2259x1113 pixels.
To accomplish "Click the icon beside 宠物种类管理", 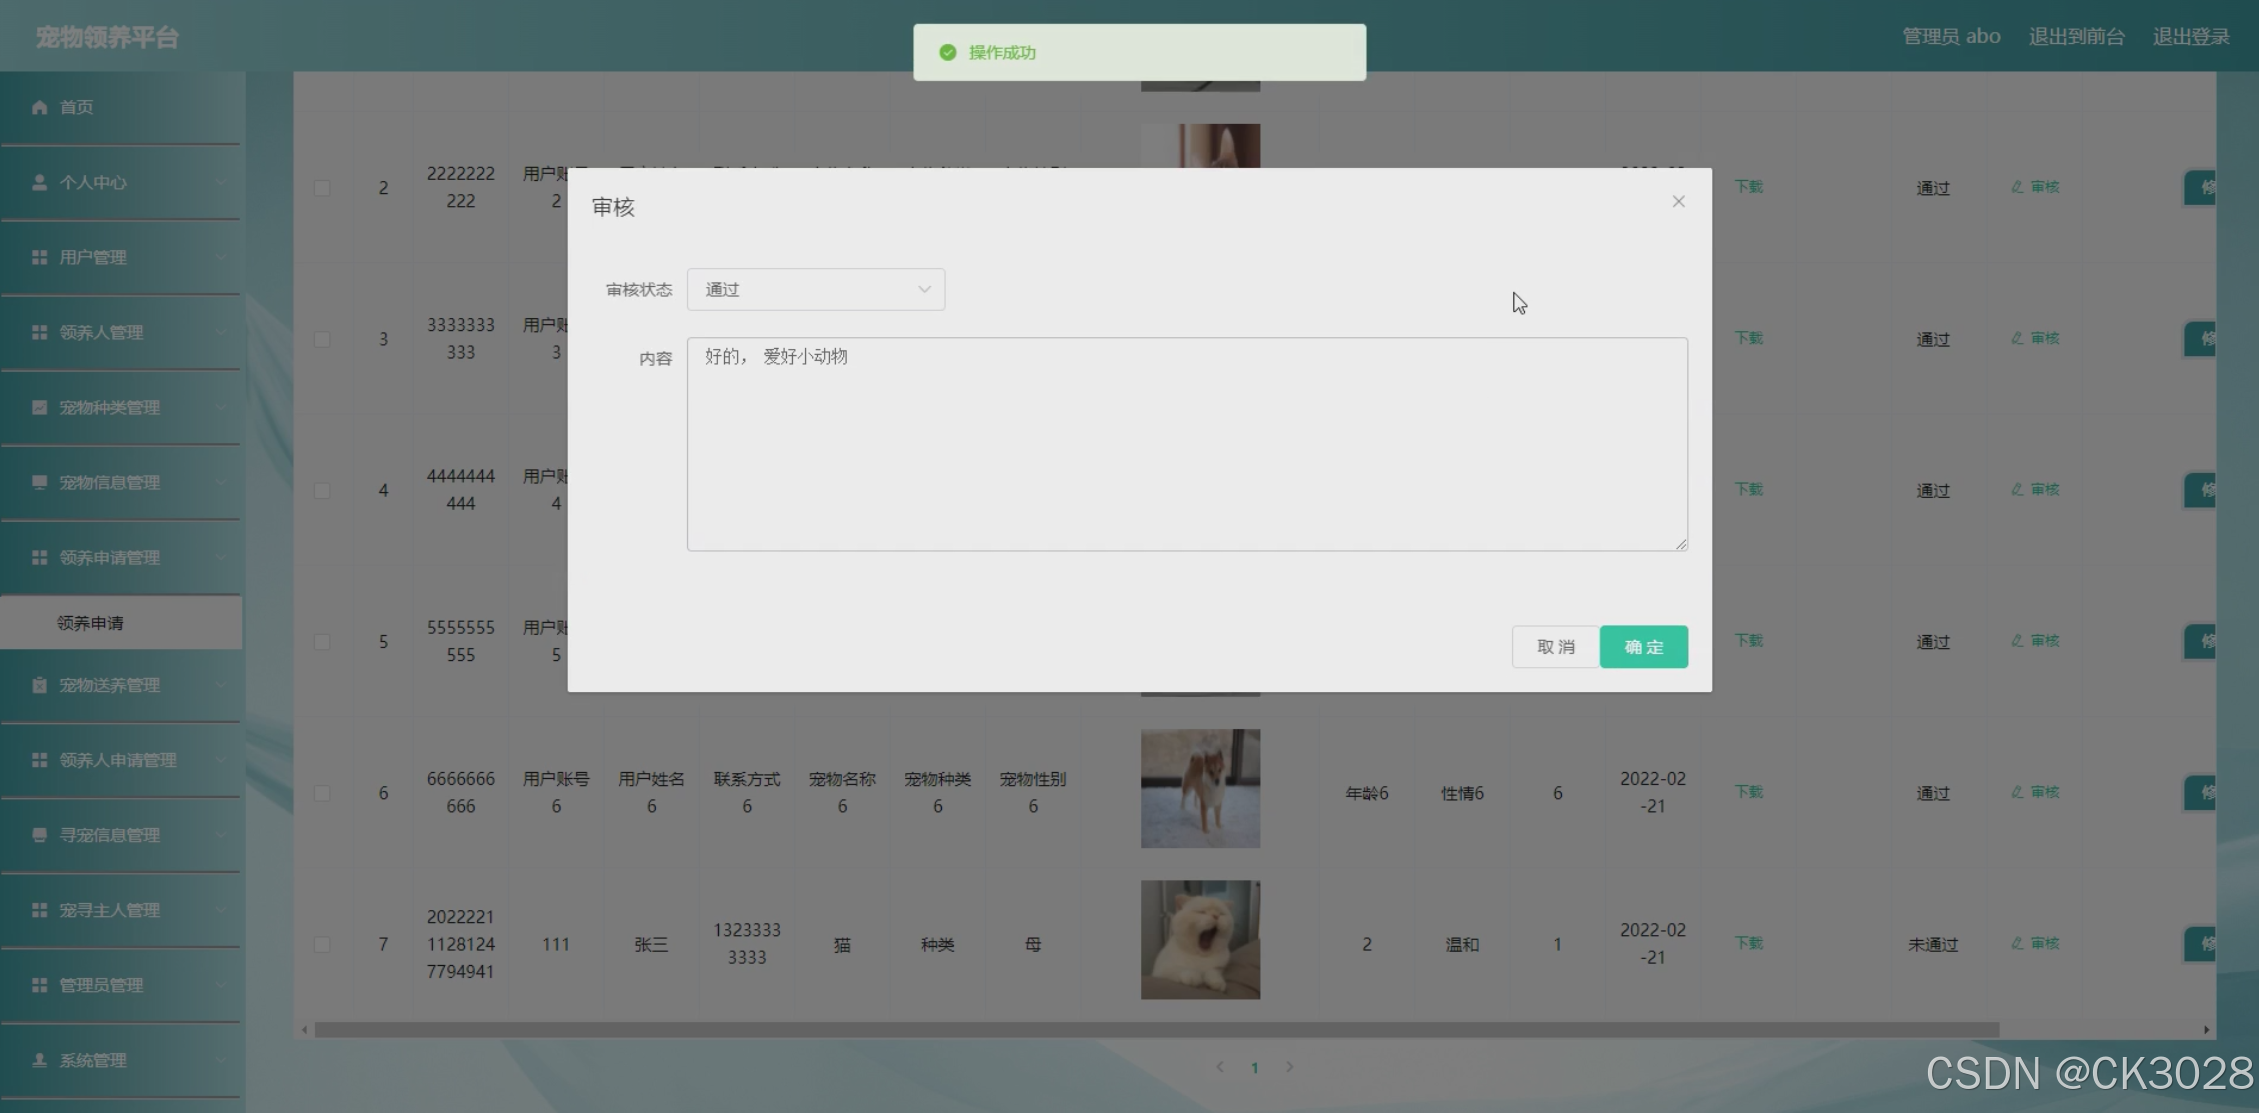I will pyautogui.click(x=39, y=407).
